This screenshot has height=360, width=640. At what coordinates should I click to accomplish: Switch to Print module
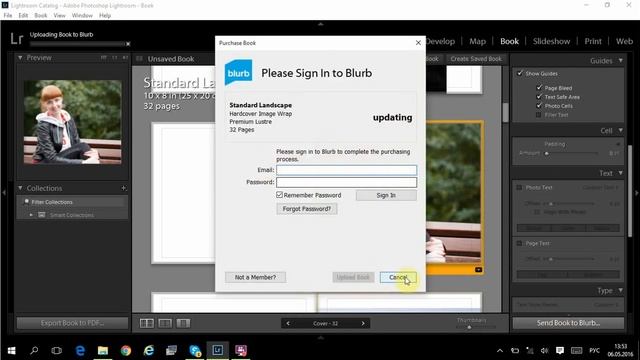coord(593,41)
